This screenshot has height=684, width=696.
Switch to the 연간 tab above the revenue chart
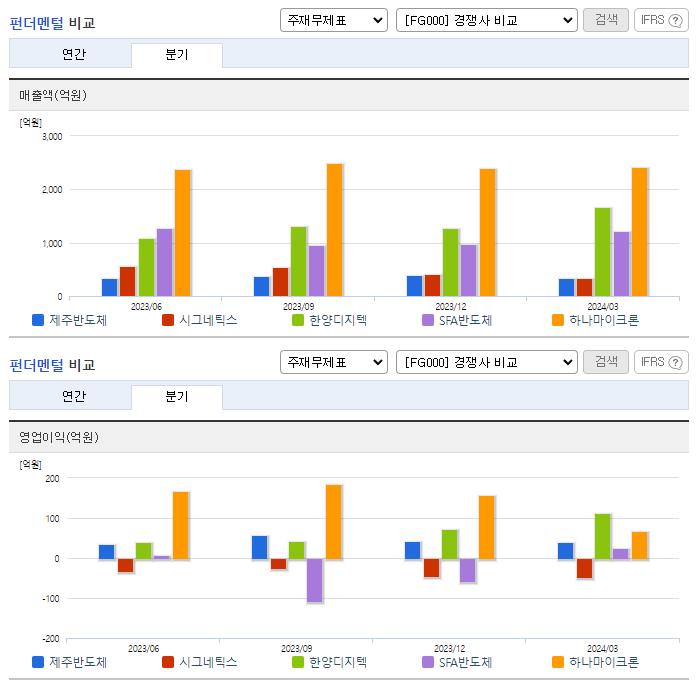click(70, 54)
